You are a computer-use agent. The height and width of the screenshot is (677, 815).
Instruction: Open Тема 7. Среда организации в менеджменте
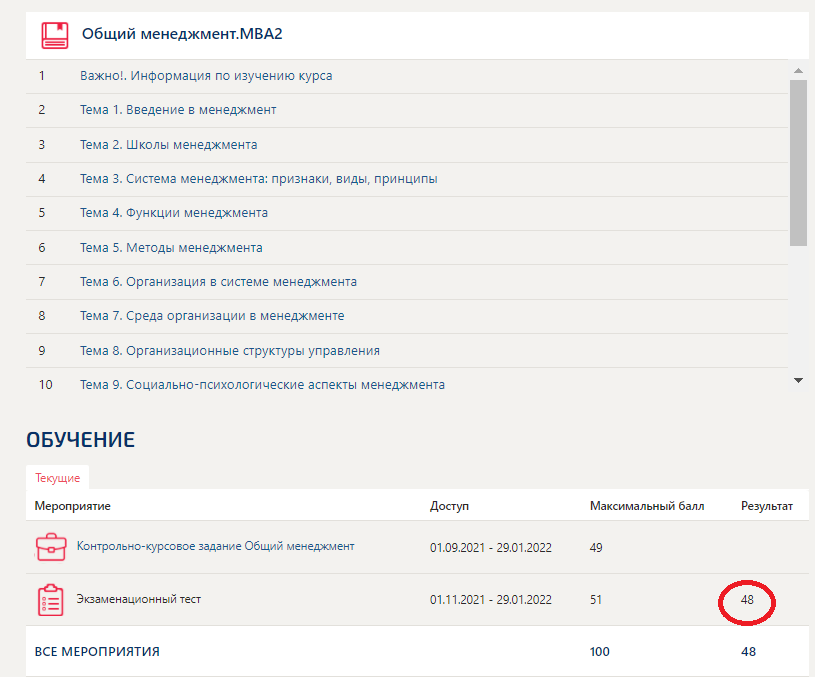pos(212,316)
